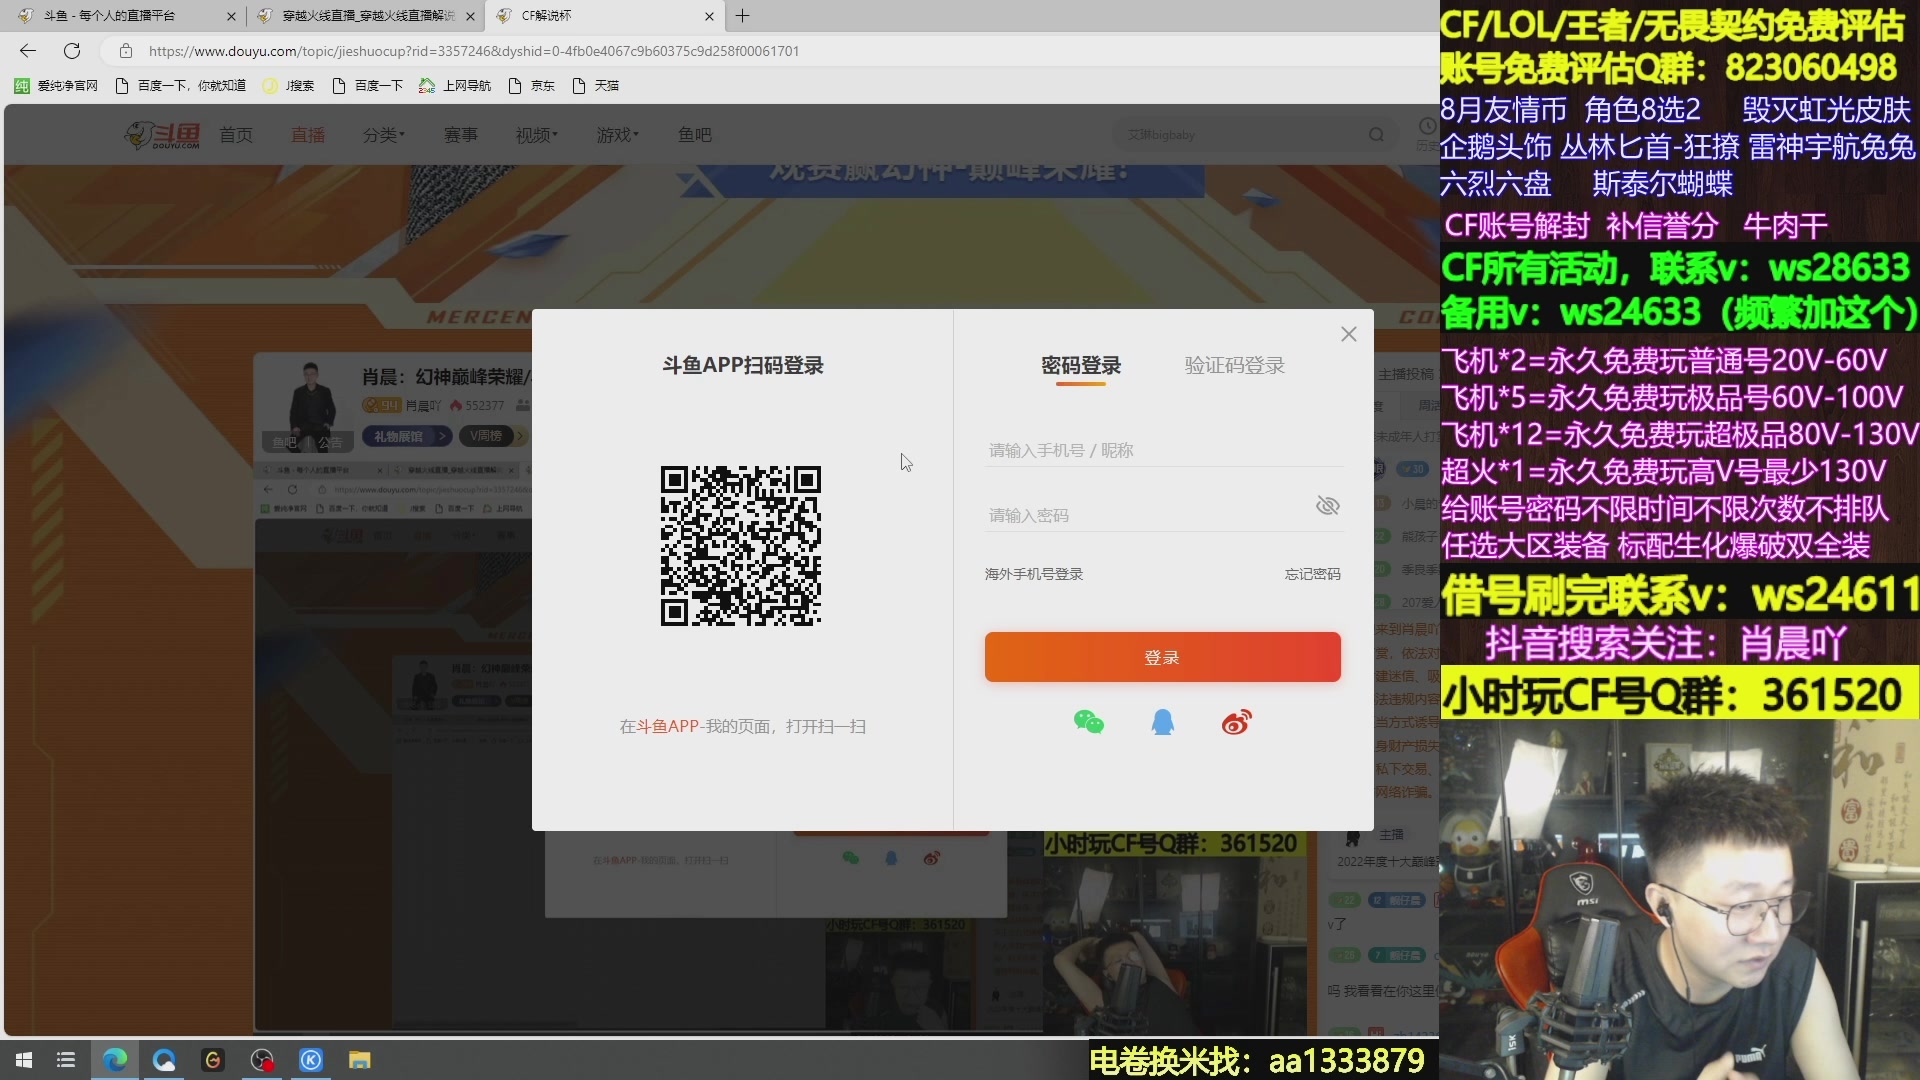1920x1080 pixels.
Task: Switch to 验证码登录 tab
Action: point(1235,366)
